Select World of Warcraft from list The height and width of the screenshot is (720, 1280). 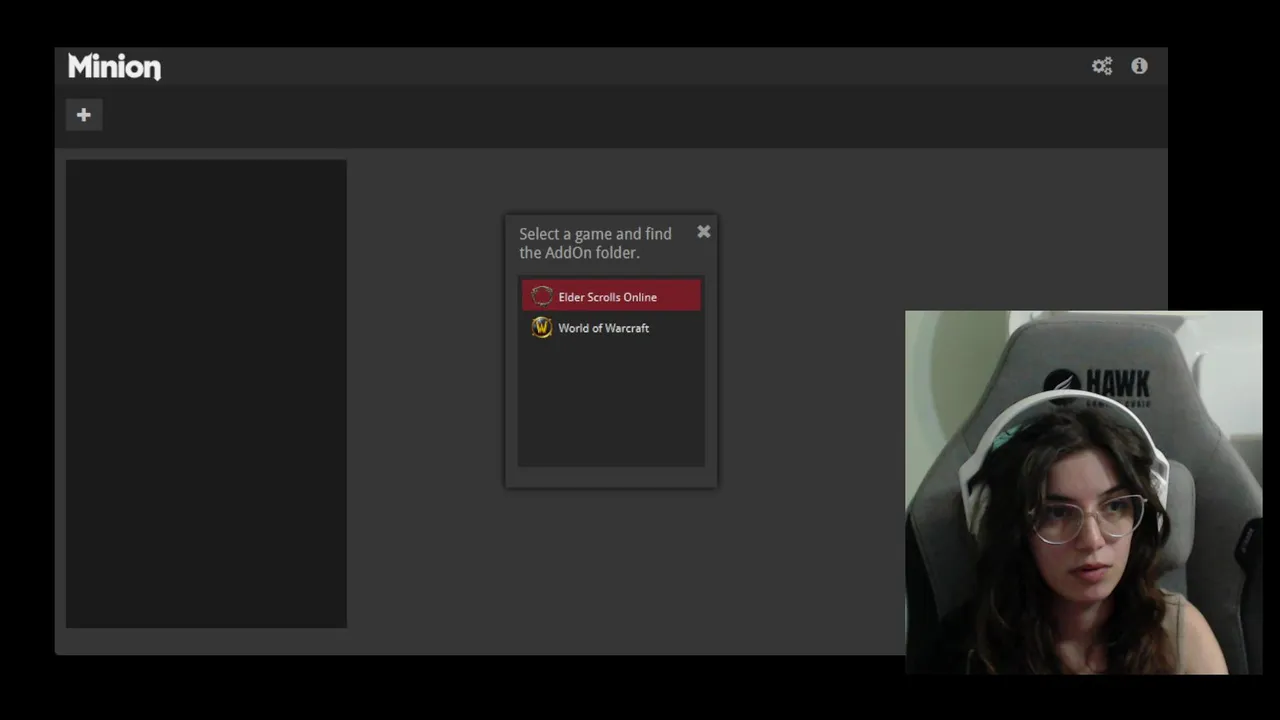click(611, 328)
